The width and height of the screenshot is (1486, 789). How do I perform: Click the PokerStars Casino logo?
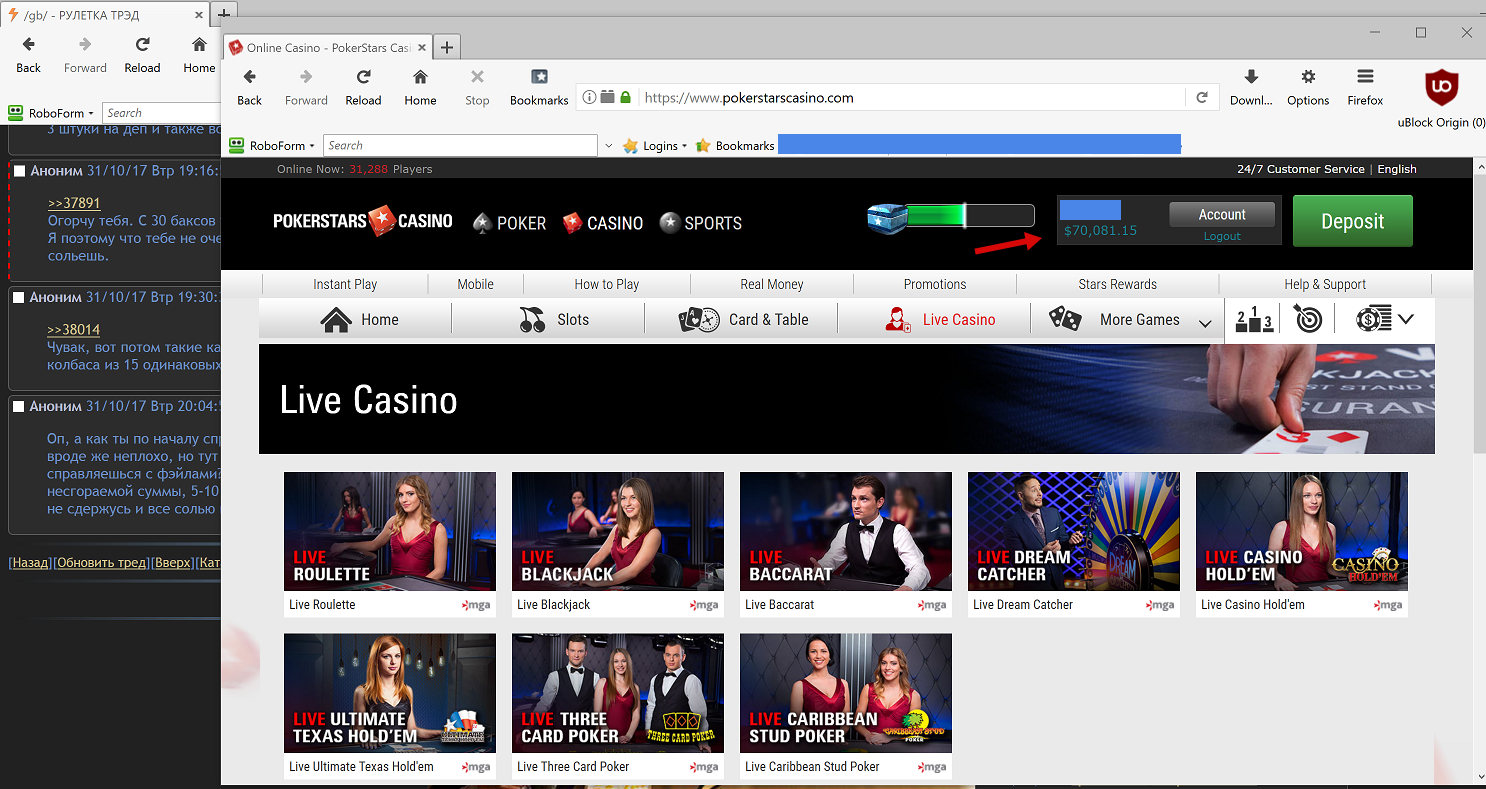coord(363,220)
